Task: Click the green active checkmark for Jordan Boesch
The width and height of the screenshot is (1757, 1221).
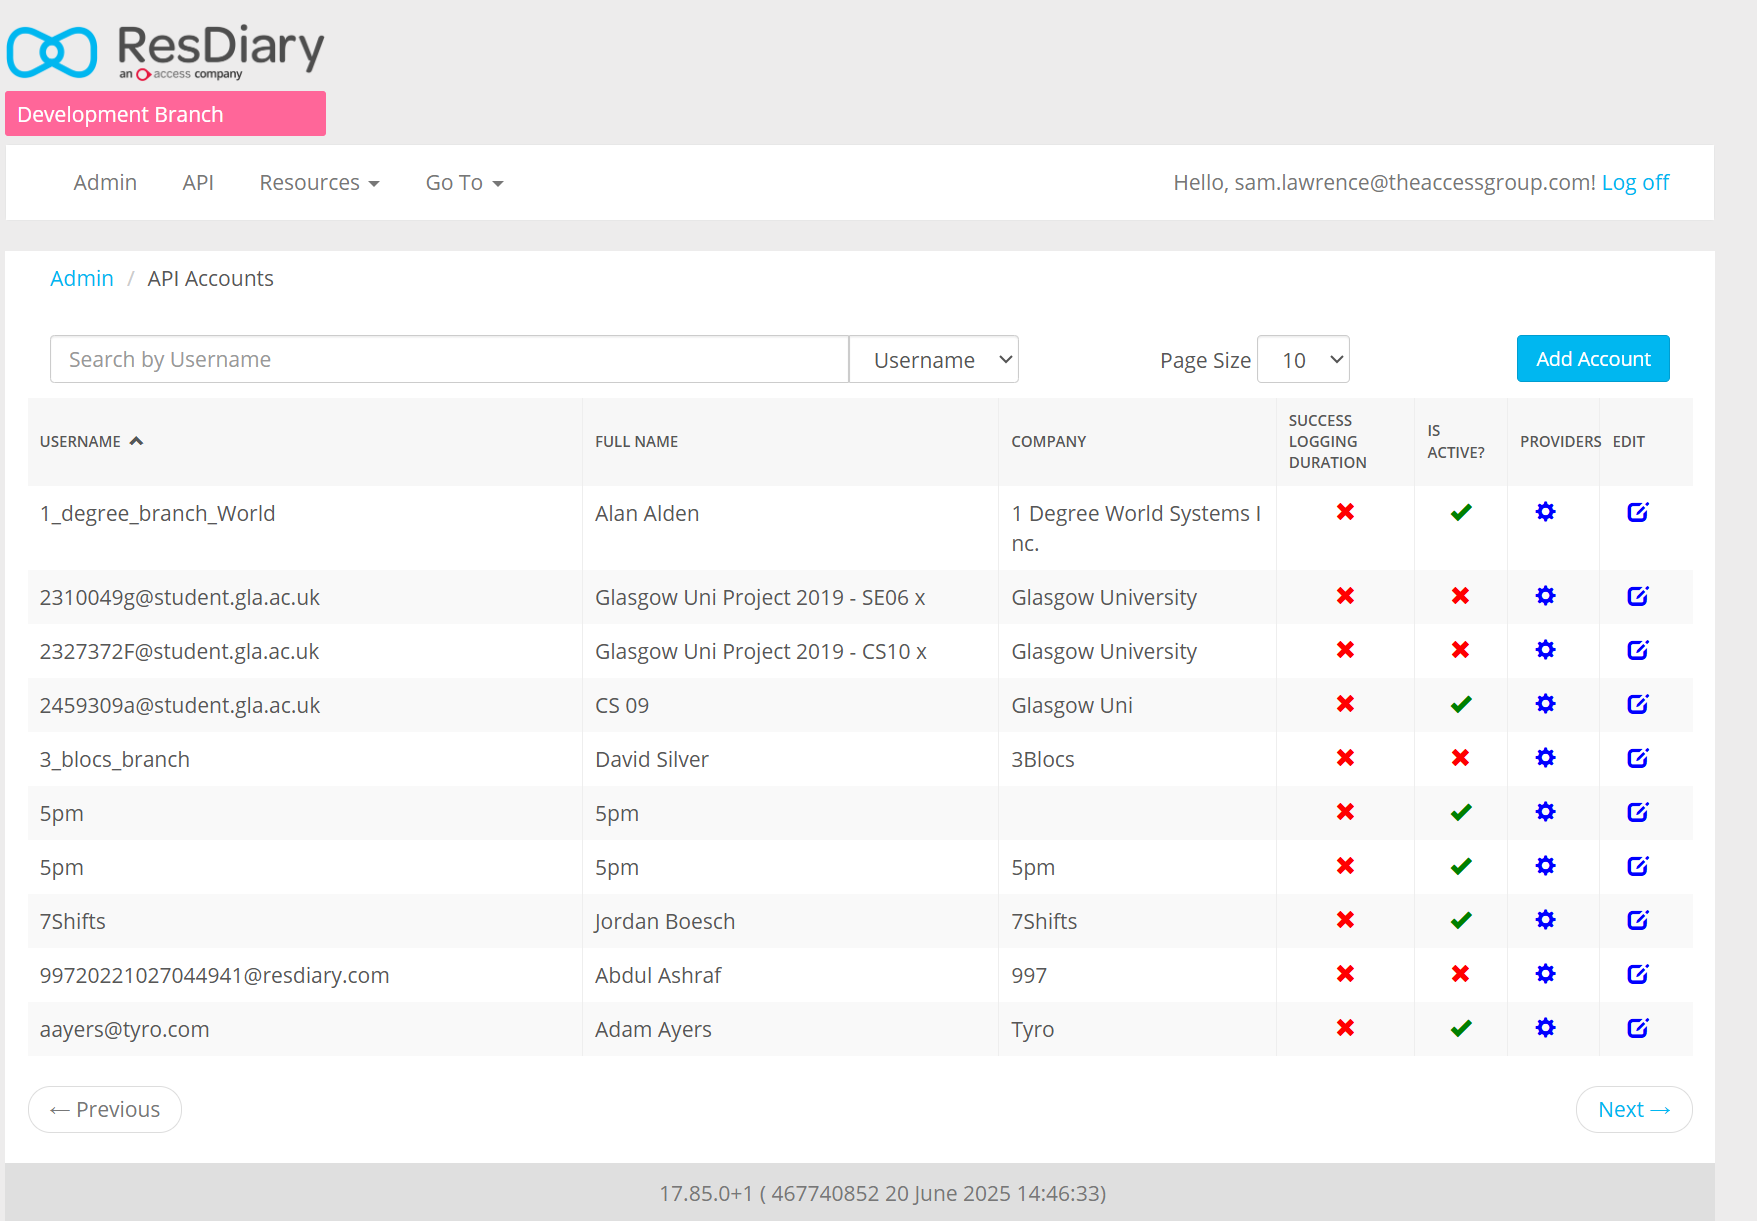Action: pyautogui.click(x=1461, y=920)
